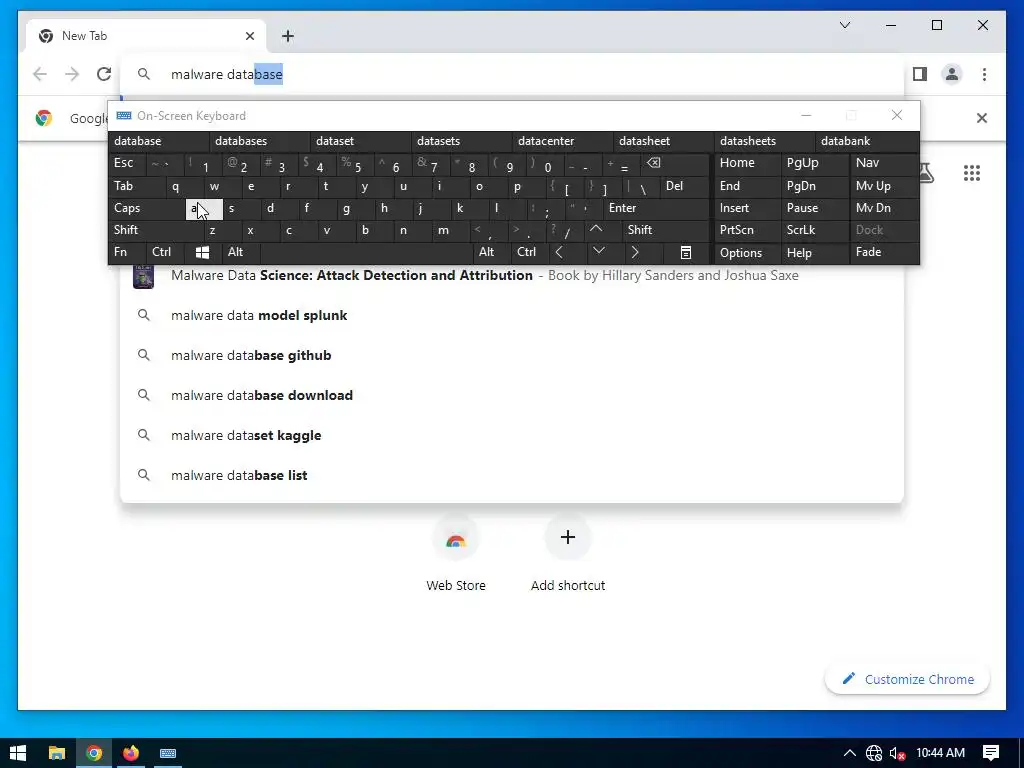This screenshot has height=768, width=1024.
Task: Click the Del key on keyboard
Action: point(685,186)
